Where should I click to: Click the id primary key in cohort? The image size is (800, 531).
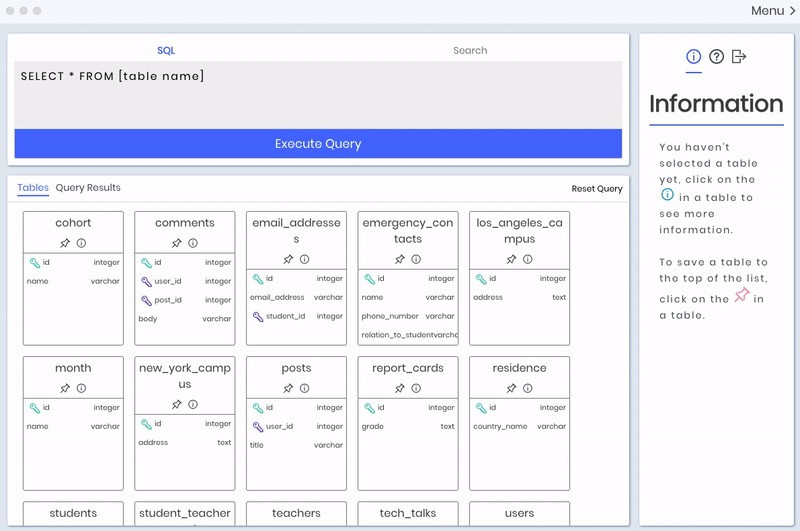73,263
